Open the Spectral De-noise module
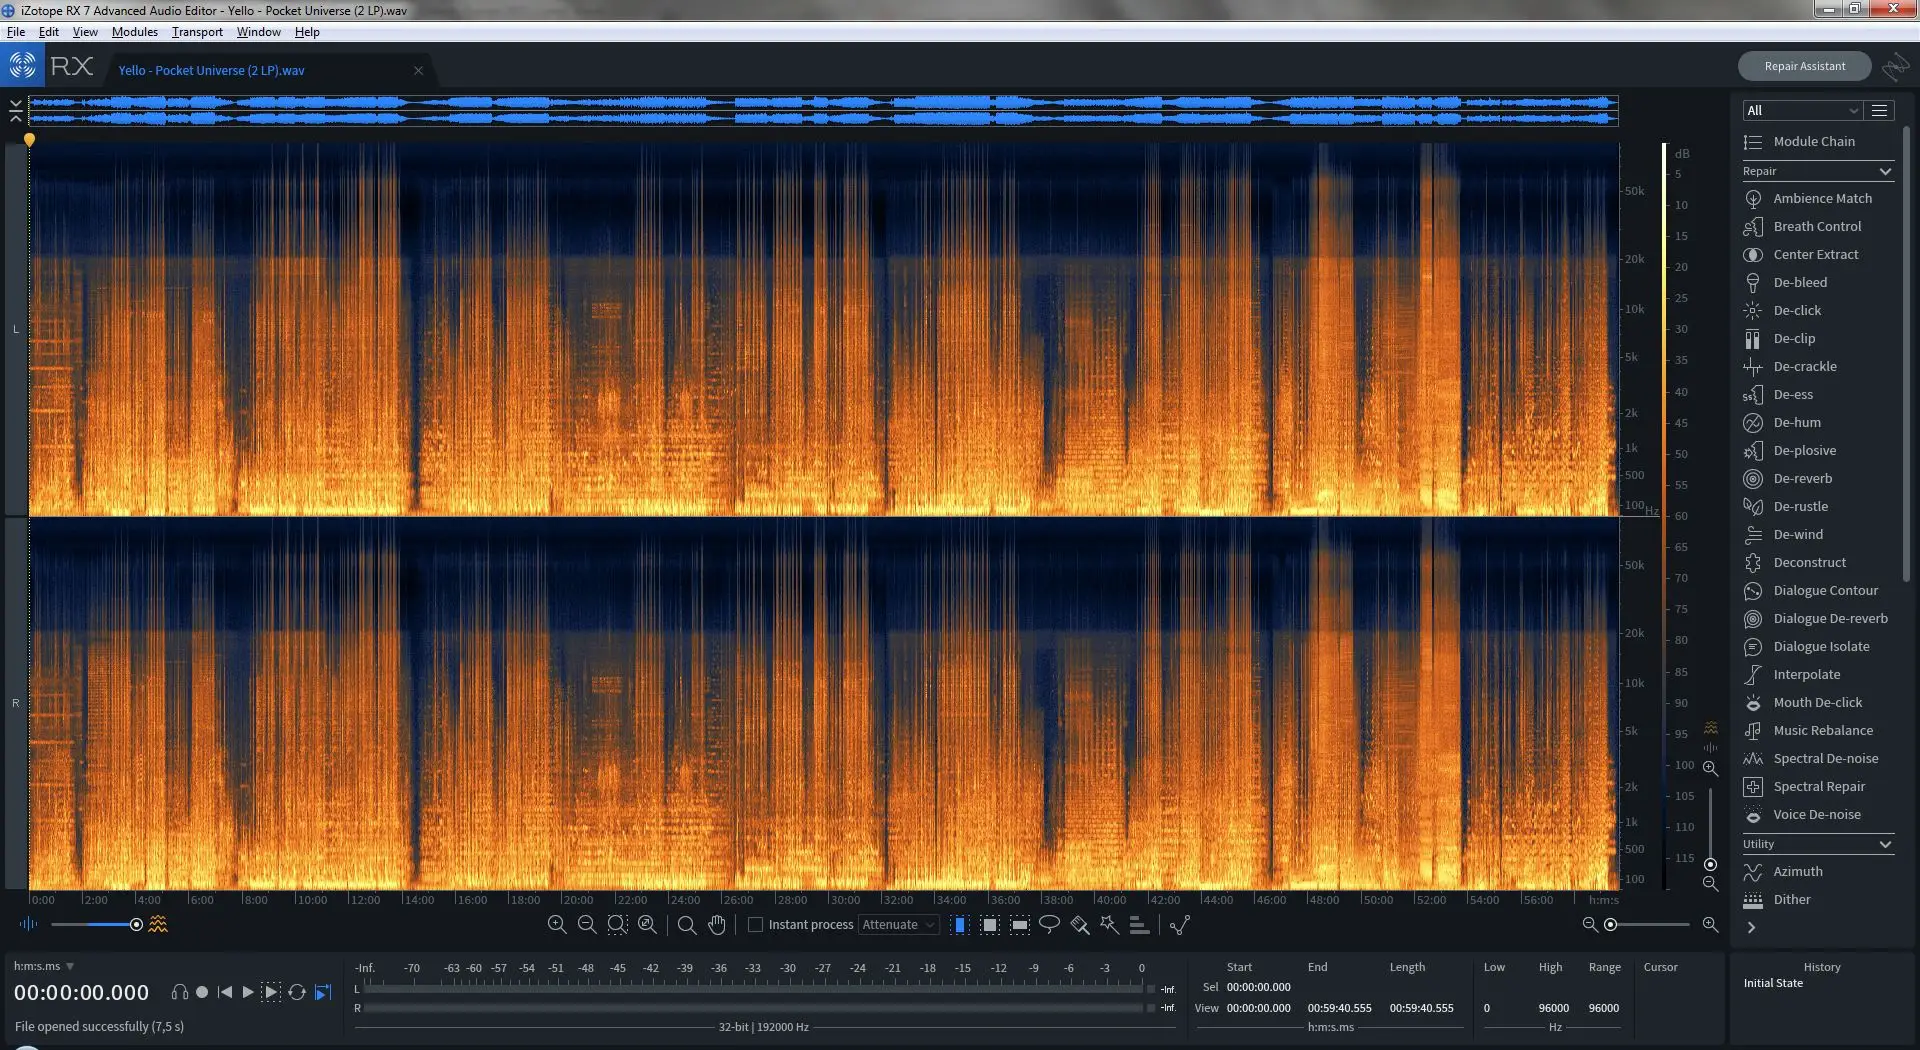 pyautogui.click(x=1818, y=758)
